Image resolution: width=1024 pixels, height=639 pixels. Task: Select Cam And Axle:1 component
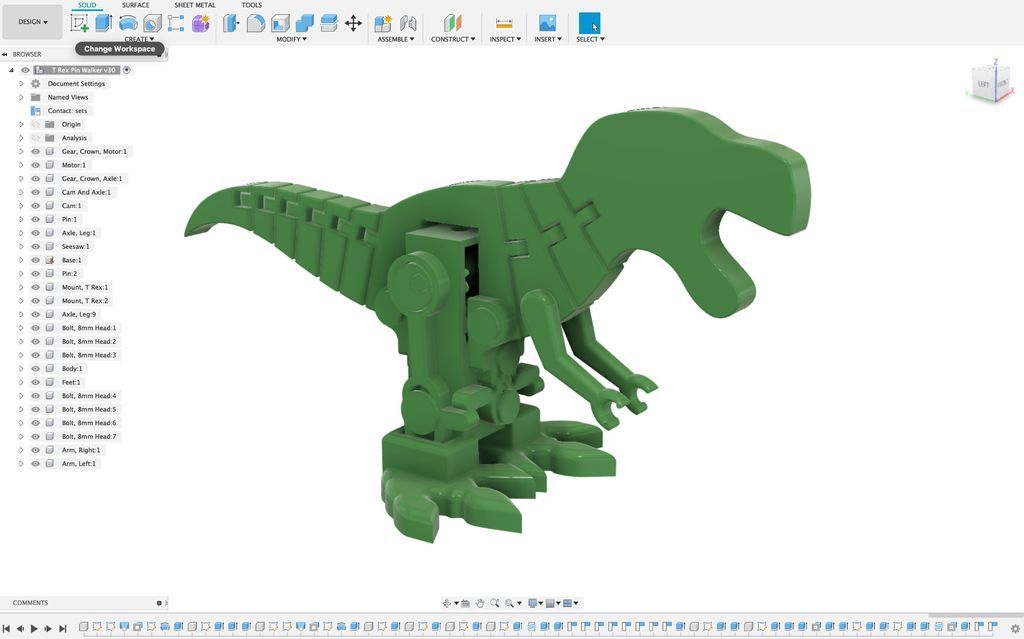pyautogui.click(x=86, y=192)
